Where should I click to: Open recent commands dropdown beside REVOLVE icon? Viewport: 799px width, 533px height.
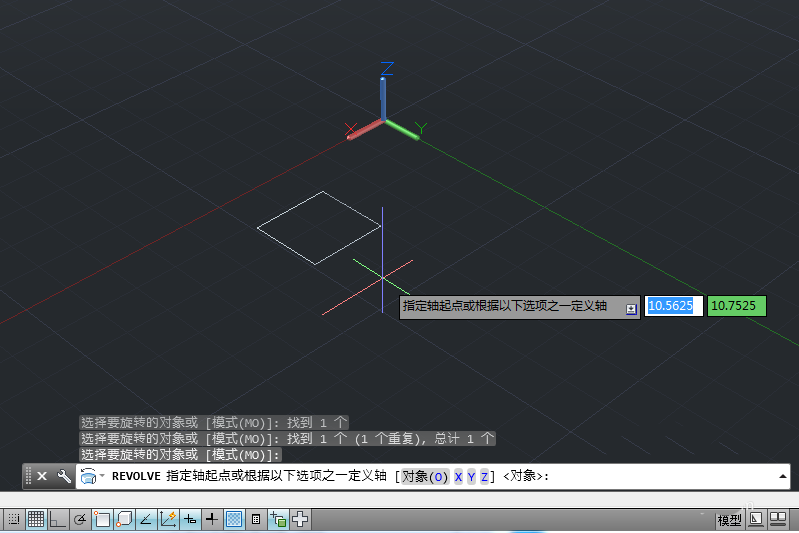pyautogui.click(x=102, y=476)
